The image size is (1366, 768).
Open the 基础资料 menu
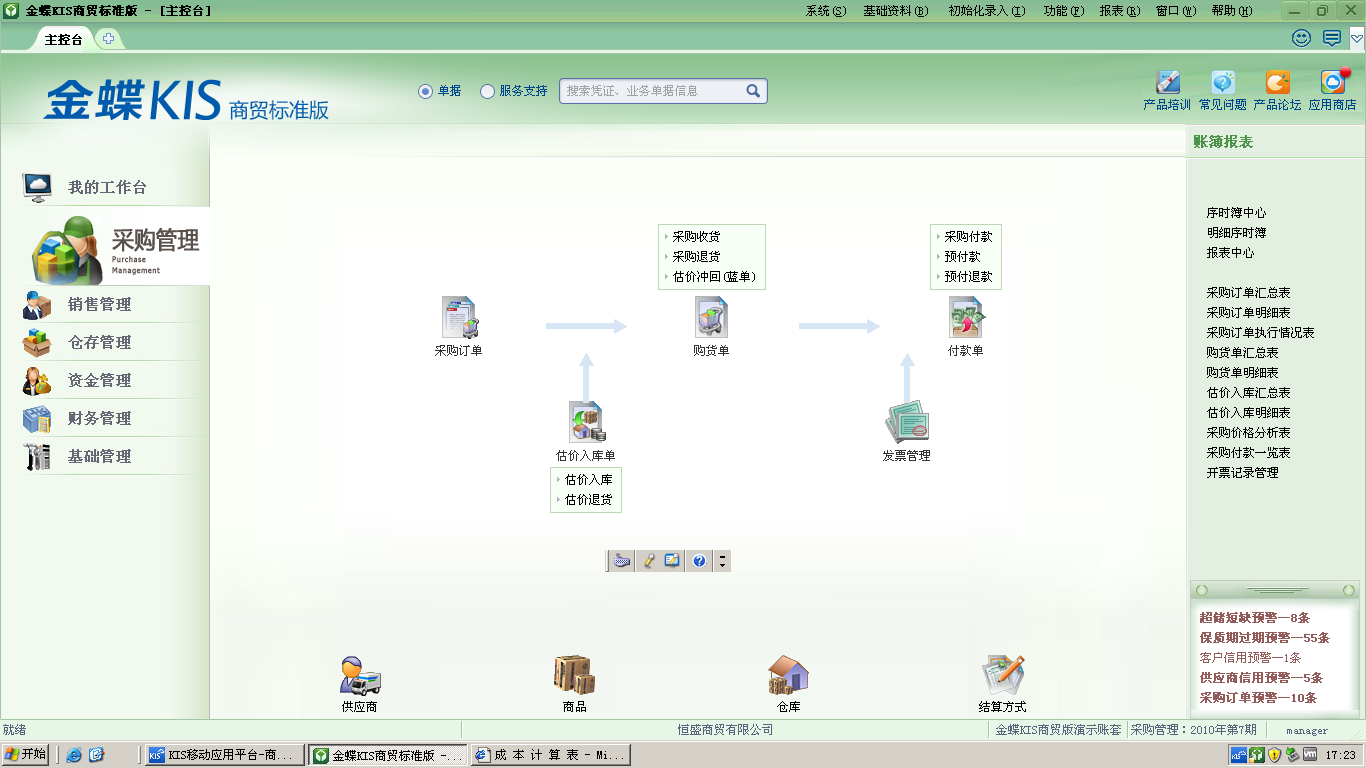[895, 11]
